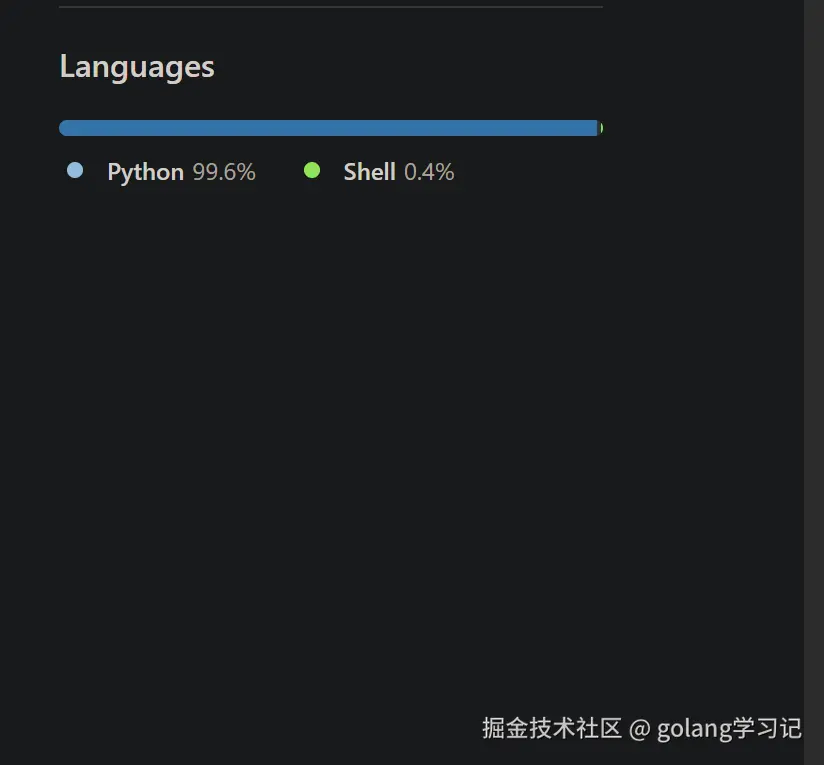Click the light blue dot beside Python

coord(75,170)
